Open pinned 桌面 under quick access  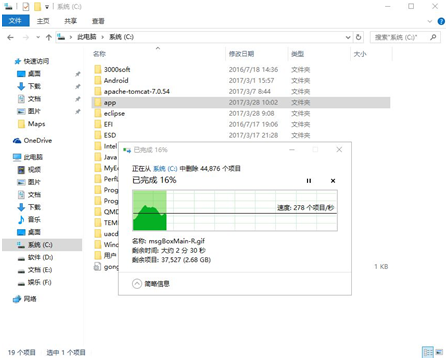coord(34,74)
